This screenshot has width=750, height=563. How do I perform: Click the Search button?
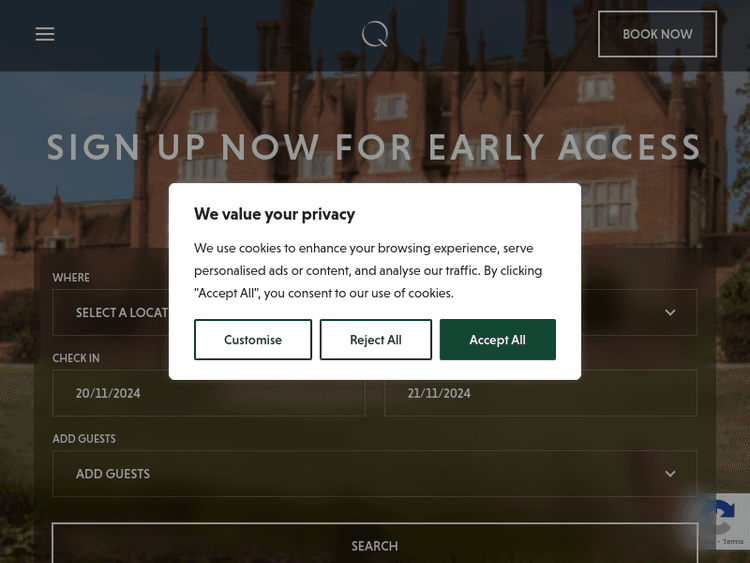click(x=375, y=546)
